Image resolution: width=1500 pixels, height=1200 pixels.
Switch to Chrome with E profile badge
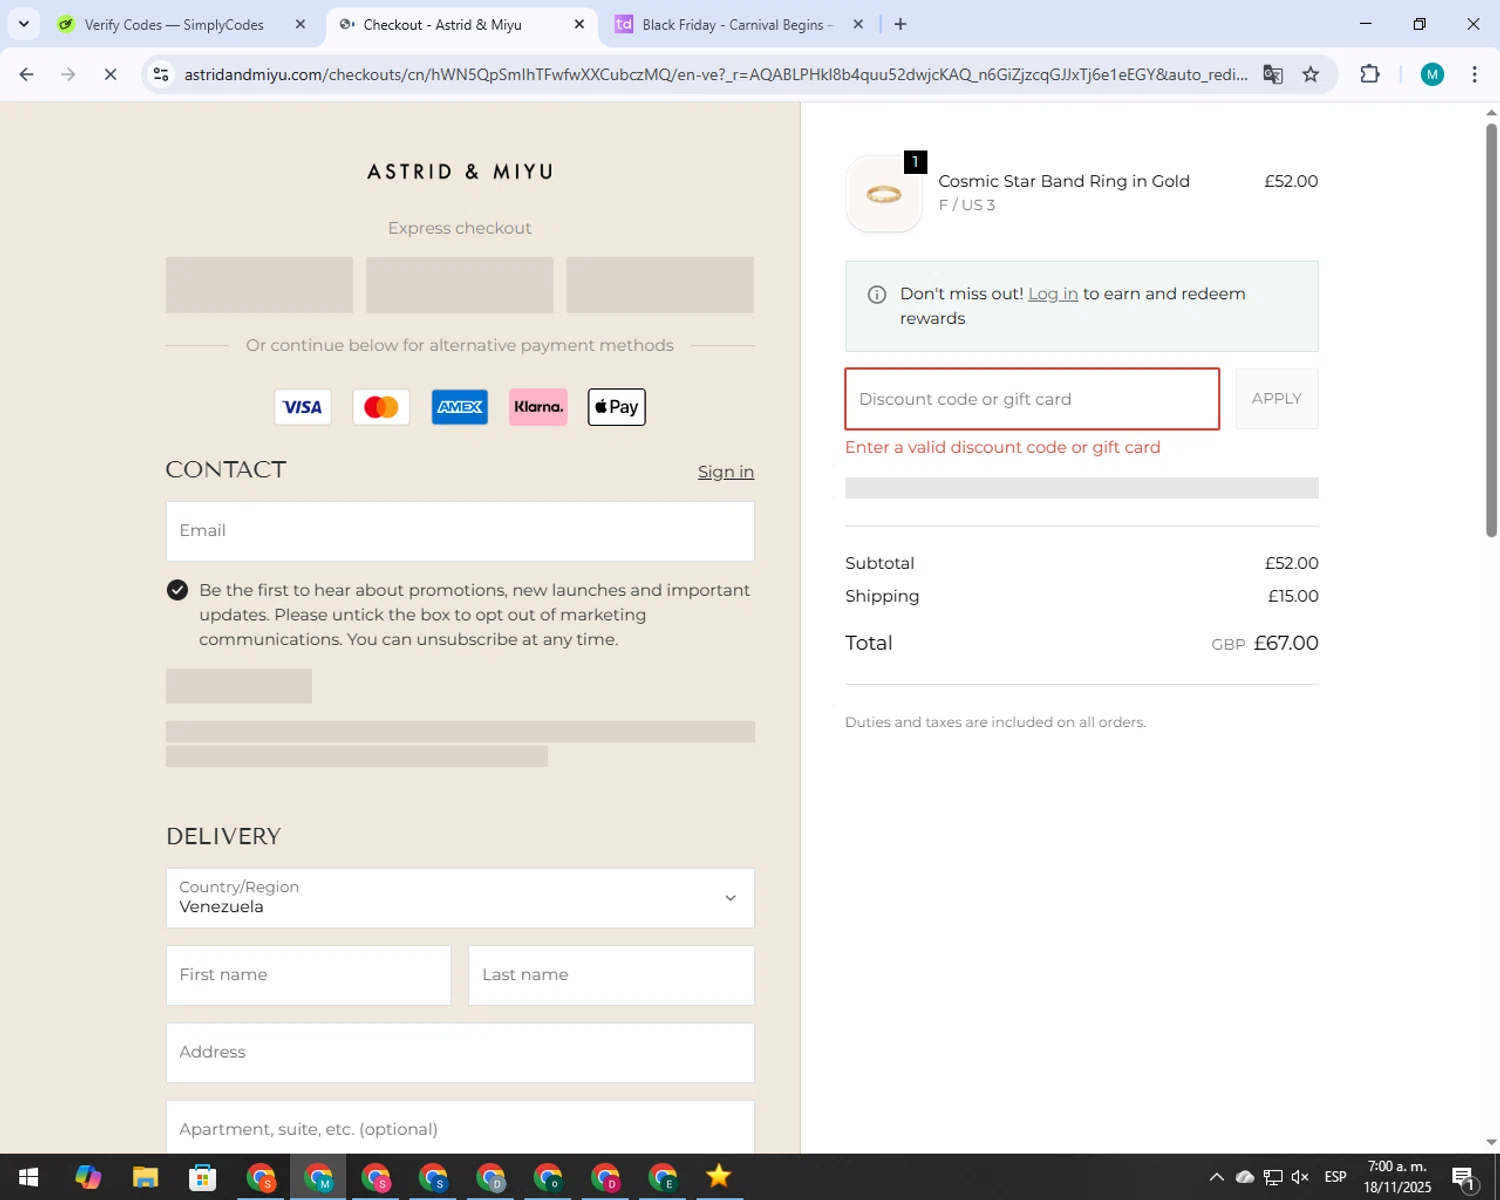click(663, 1177)
